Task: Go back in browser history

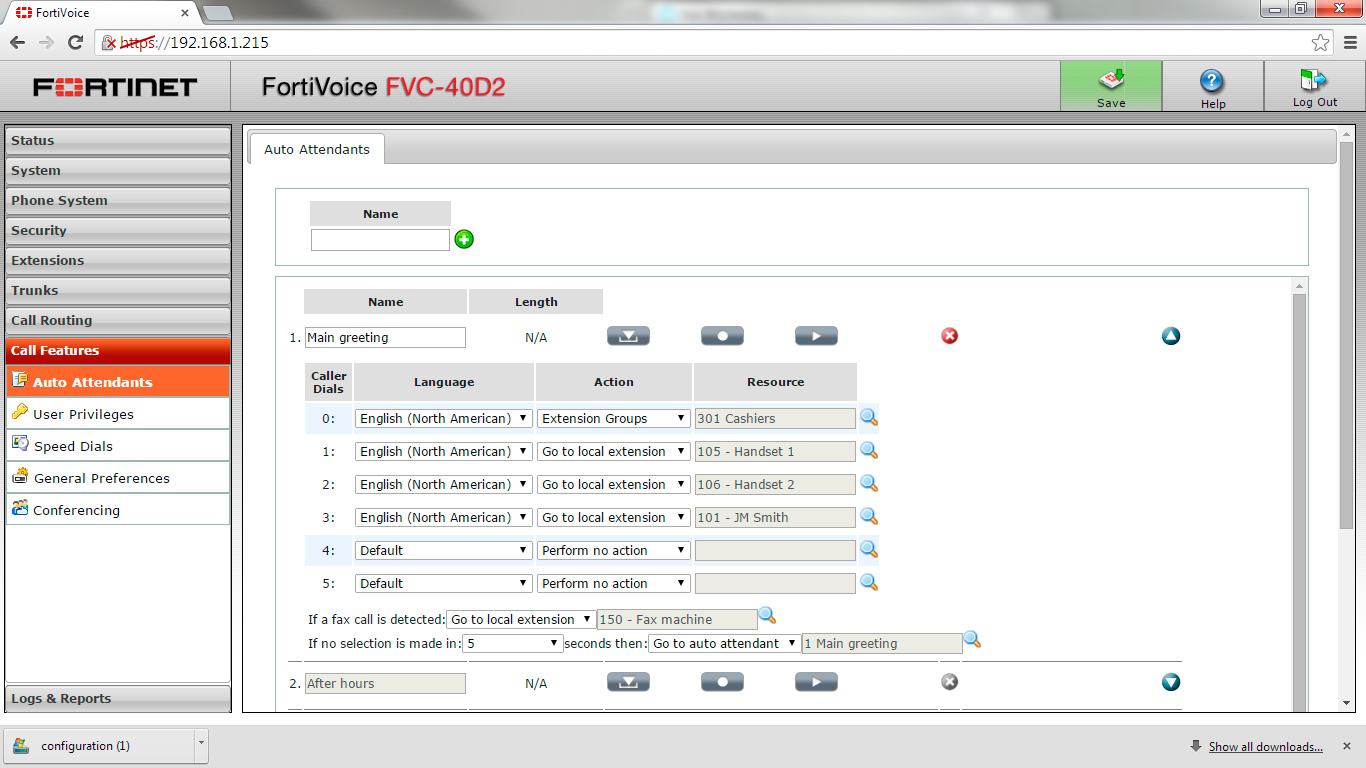Action: (x=17, y=42)
